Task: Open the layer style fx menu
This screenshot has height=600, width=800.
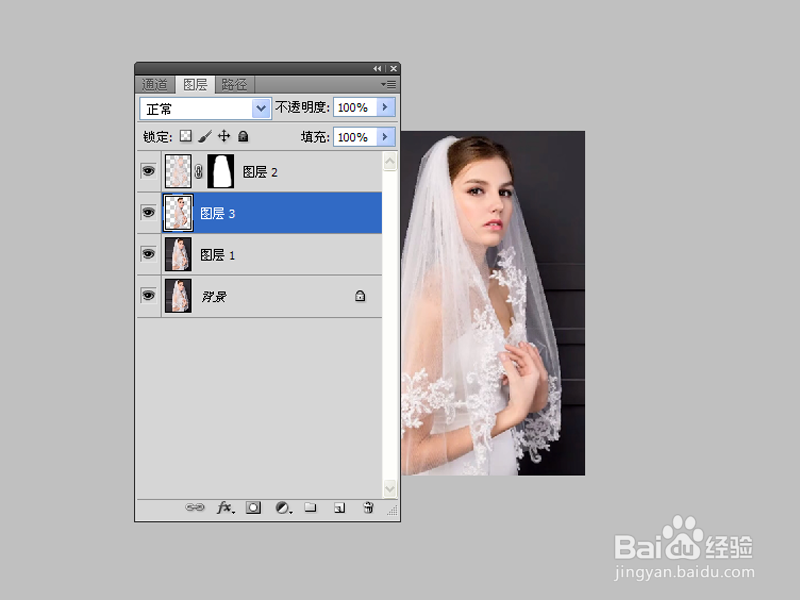Action: pyautogui.click(x=226, y=507)
